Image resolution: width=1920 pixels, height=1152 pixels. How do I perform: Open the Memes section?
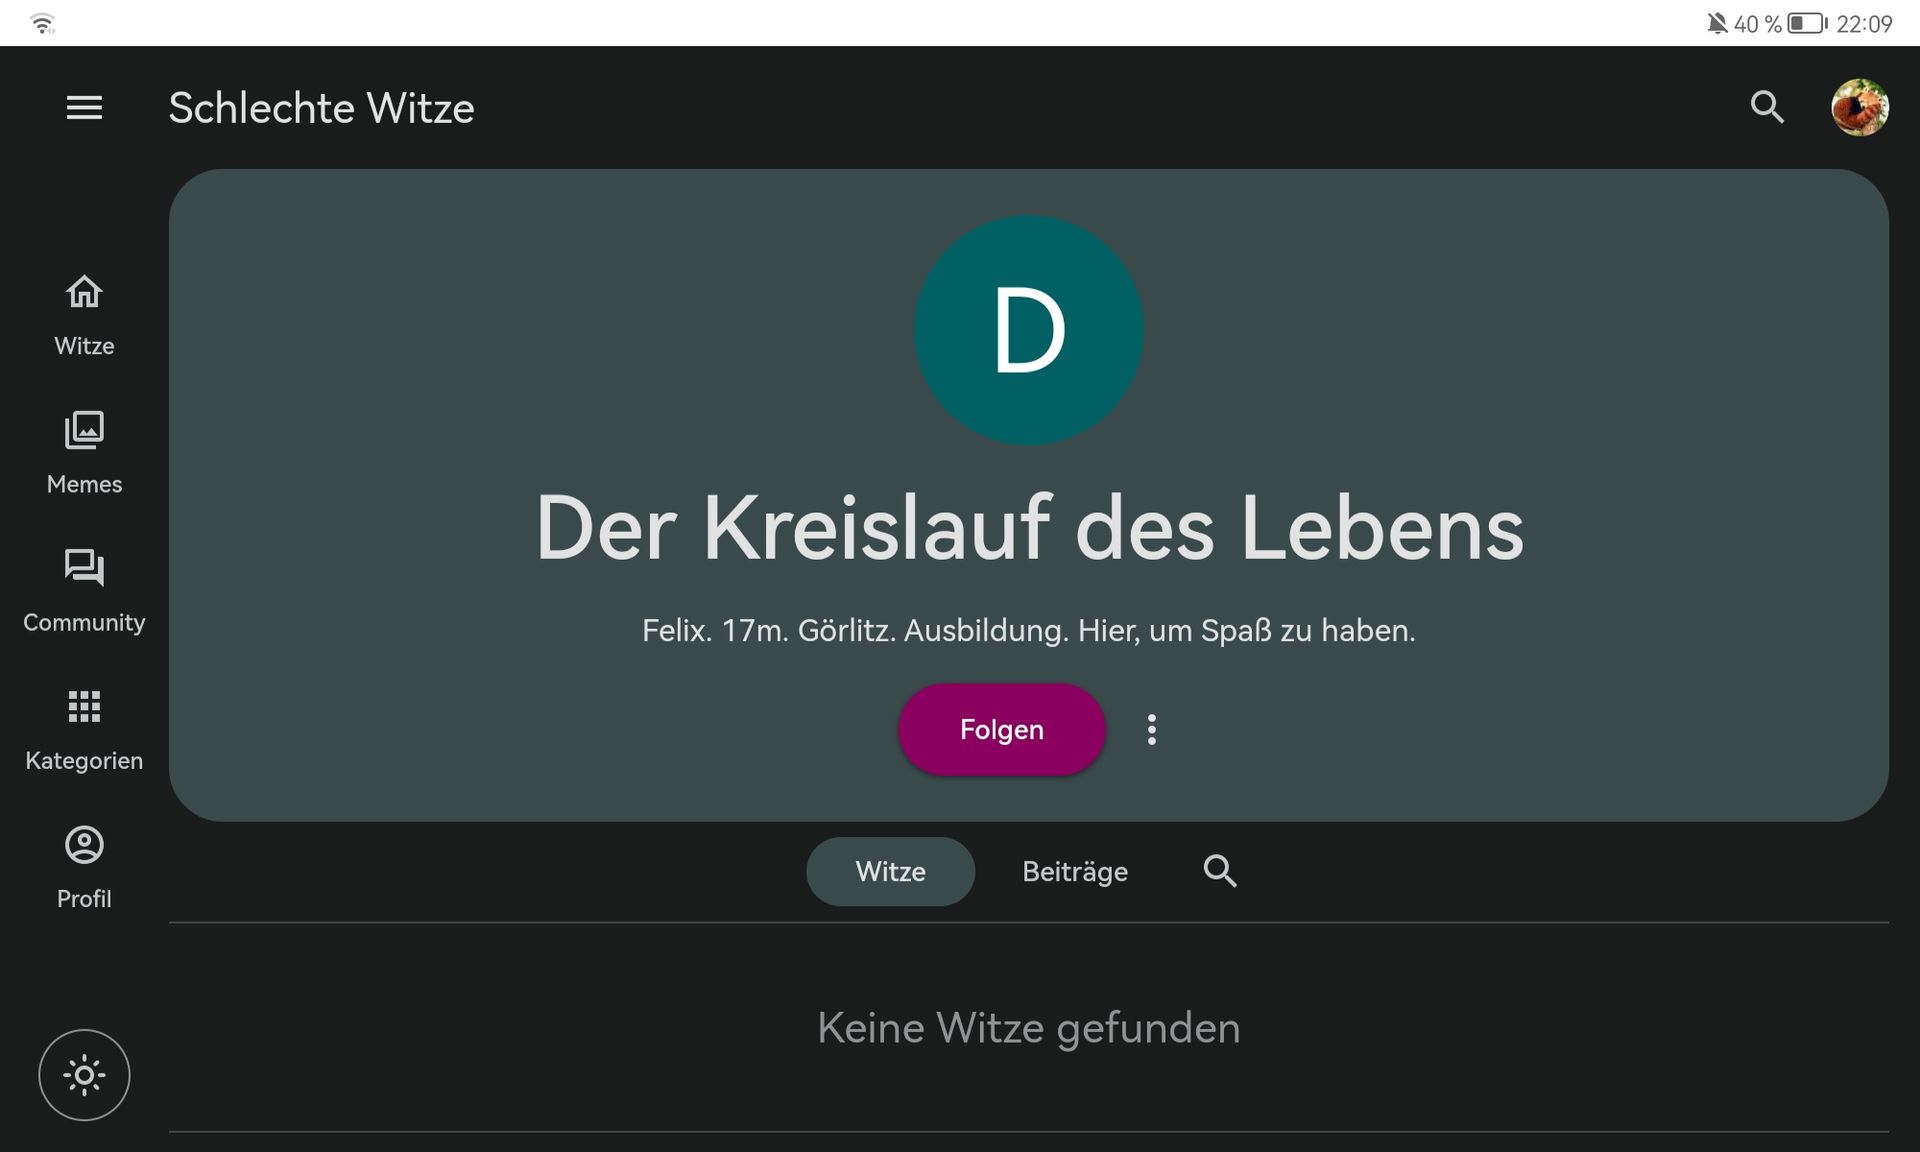click(84, 453)
